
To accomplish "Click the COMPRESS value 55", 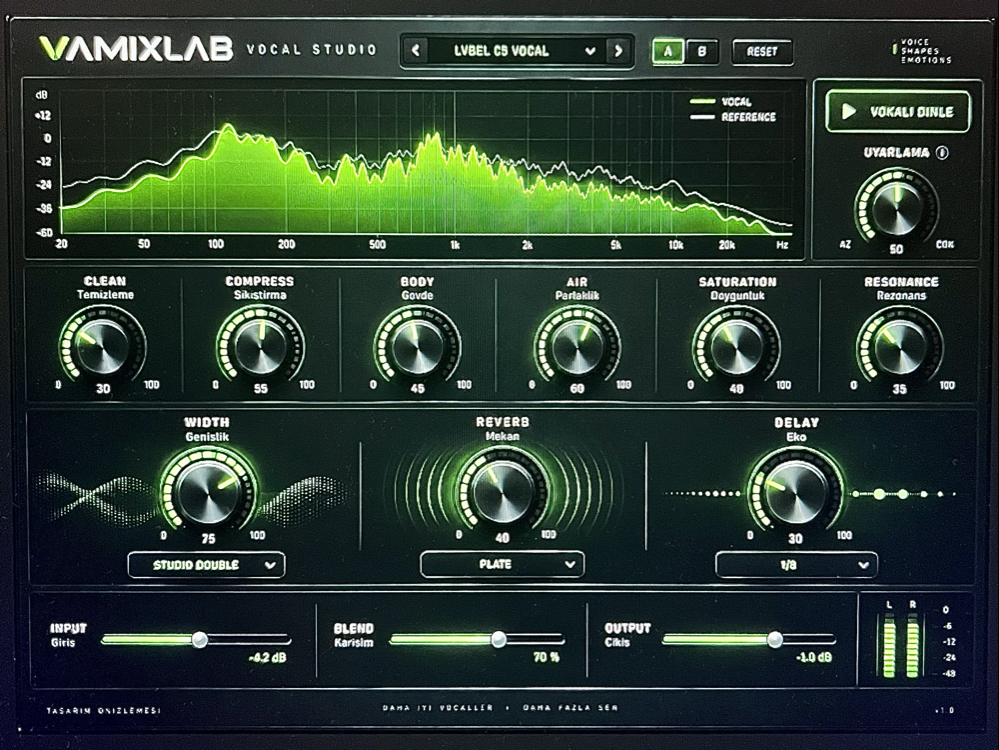I will [x=261, y=389].
